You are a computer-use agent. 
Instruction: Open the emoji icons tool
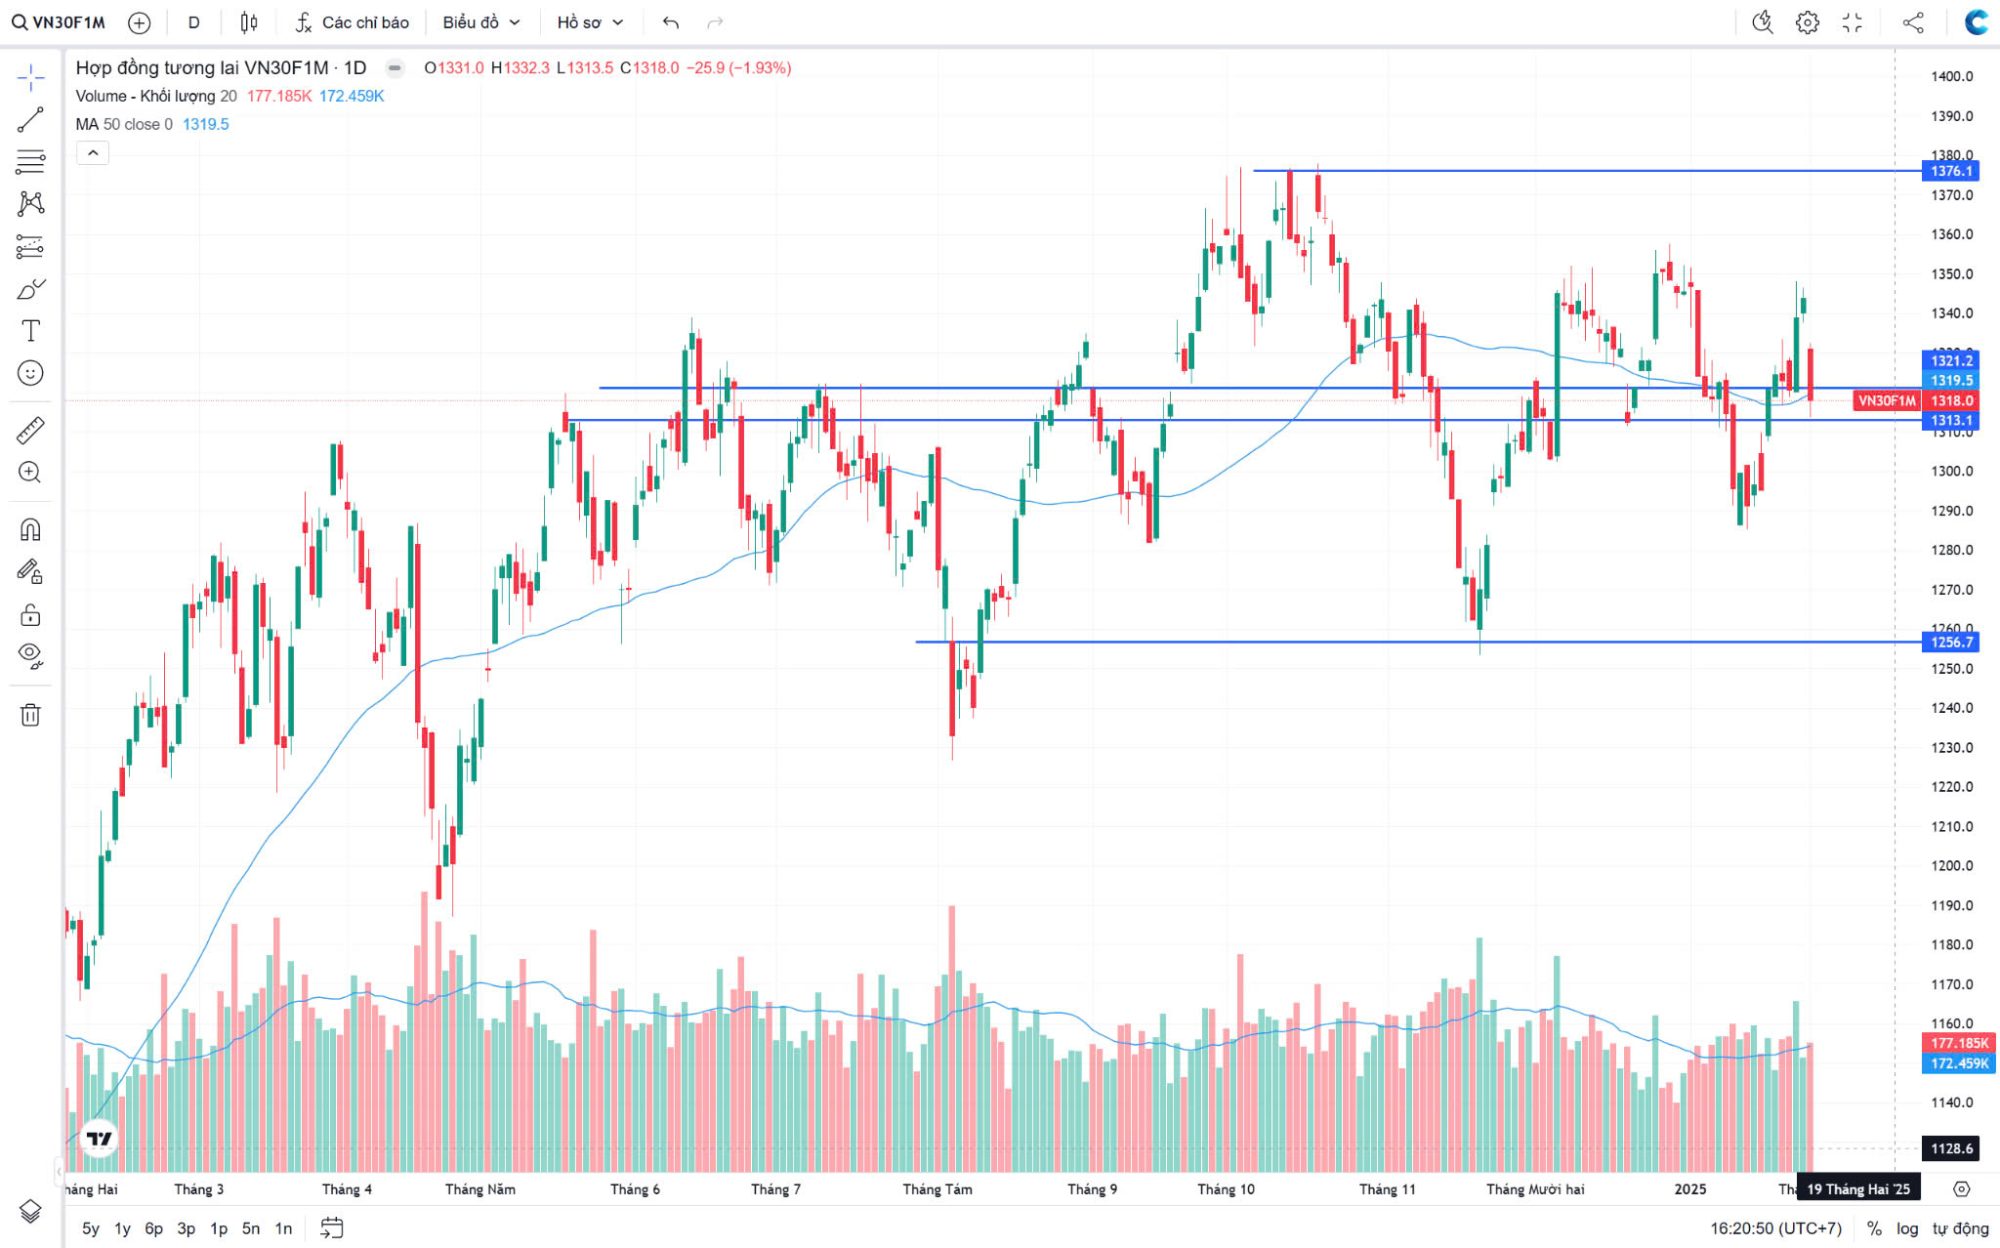pyautogui.click(x=30, y=373)
